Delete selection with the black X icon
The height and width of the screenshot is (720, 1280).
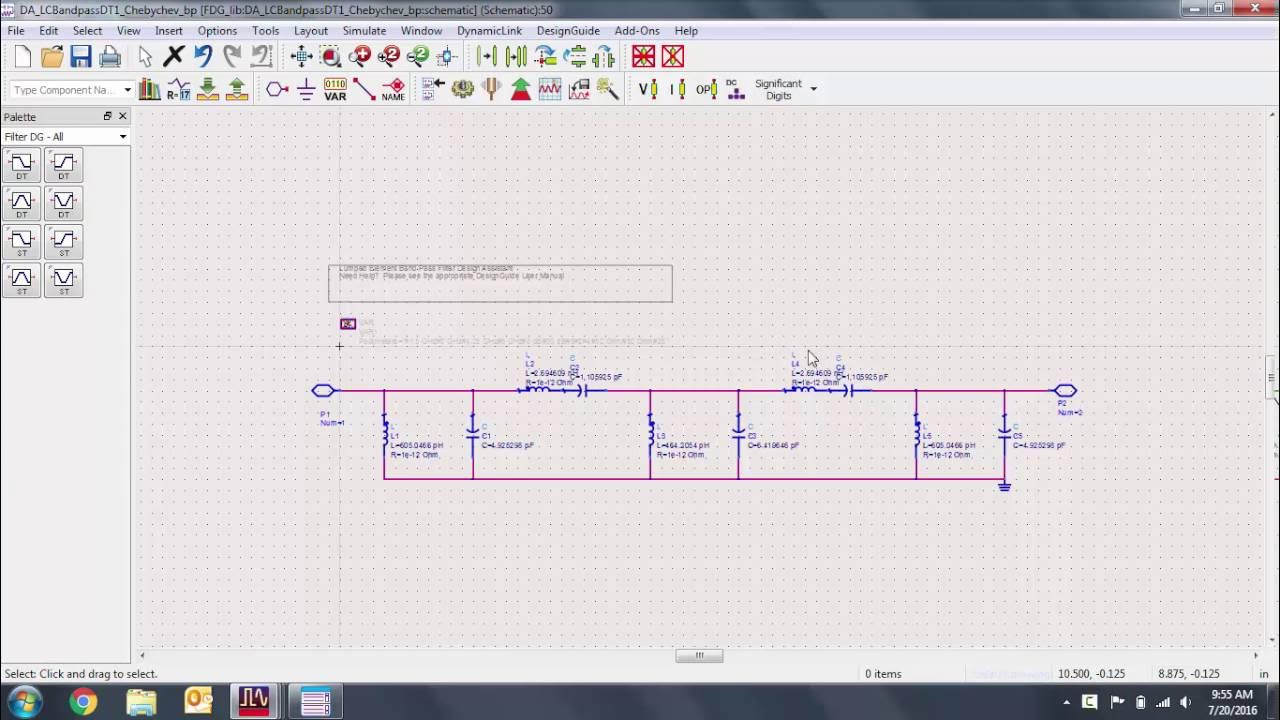pyautogui.click(x=174, y=57)
